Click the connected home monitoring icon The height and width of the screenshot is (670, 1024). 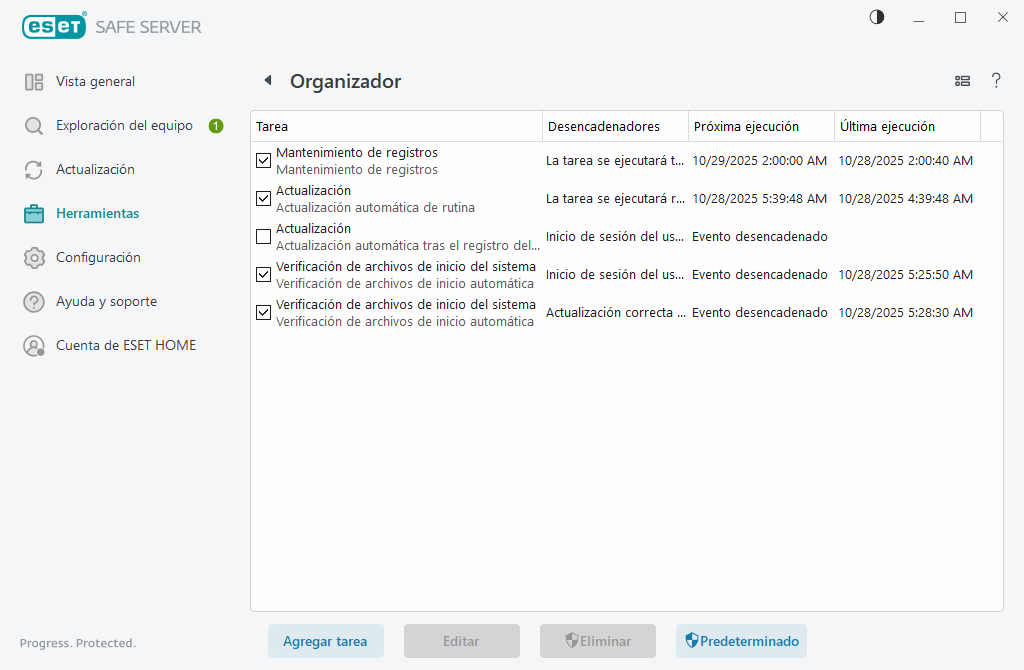(x=962, y=81)
